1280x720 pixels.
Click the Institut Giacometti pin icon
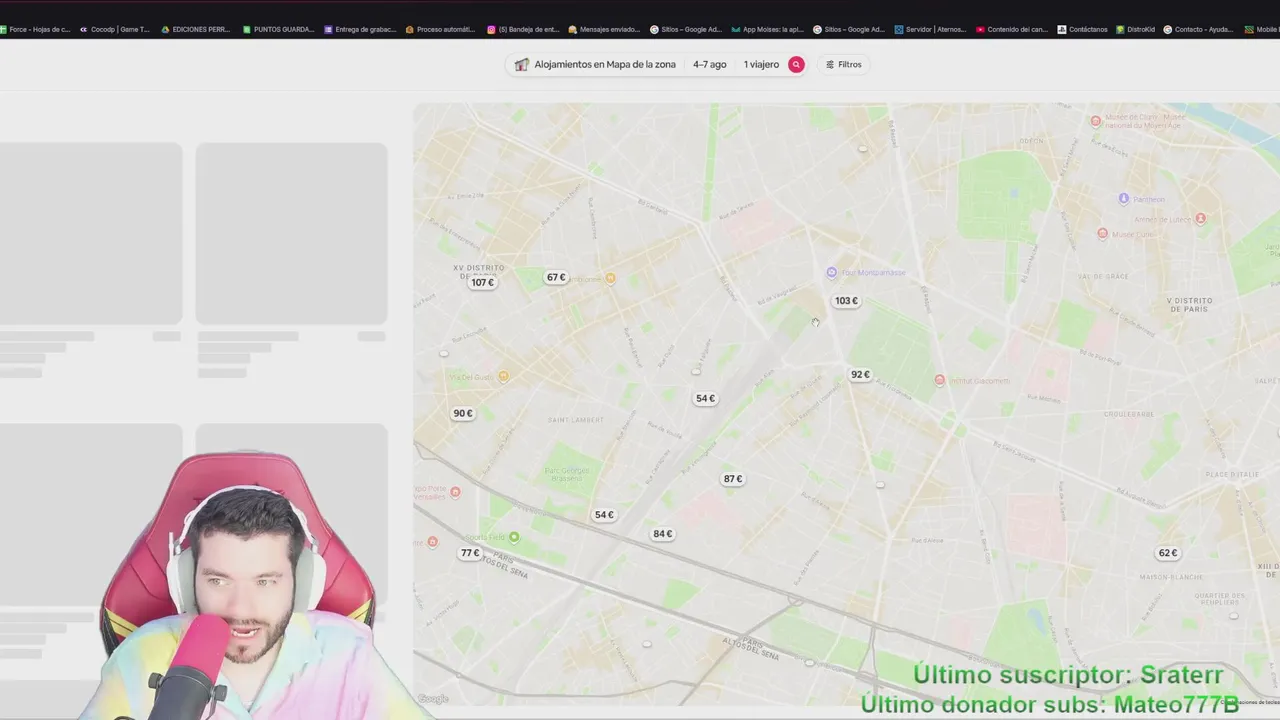[939, 380]
